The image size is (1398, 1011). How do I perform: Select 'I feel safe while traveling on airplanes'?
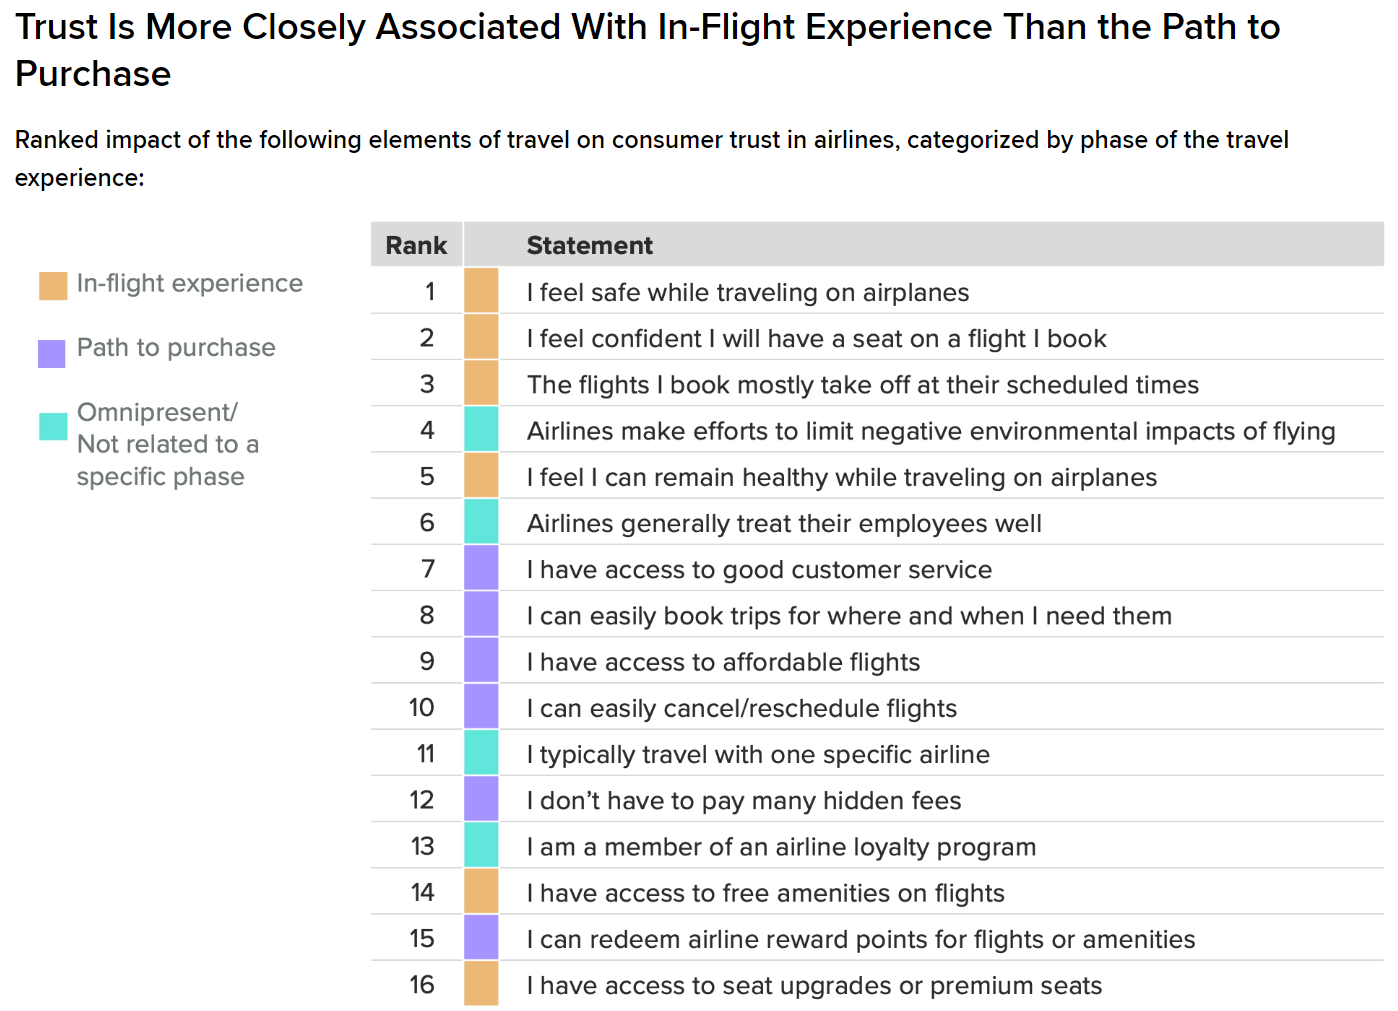pyautogui.click(x=747, y=293)
